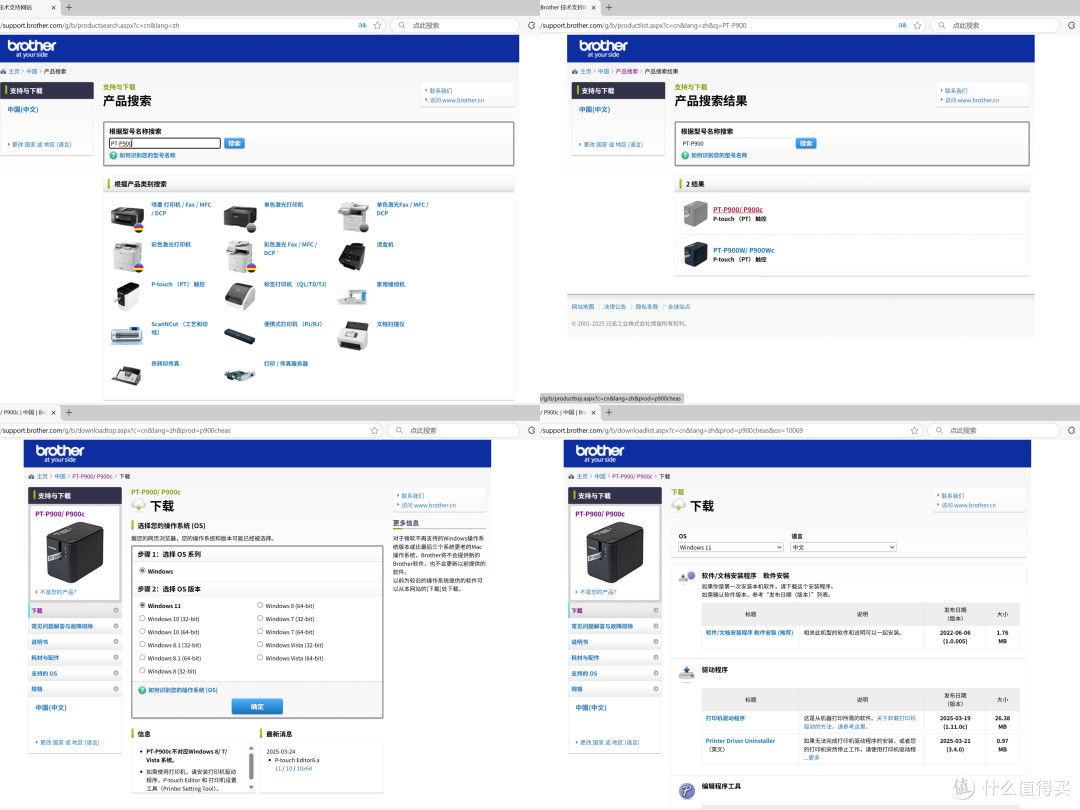Click the model name field on the search results page

736,143
